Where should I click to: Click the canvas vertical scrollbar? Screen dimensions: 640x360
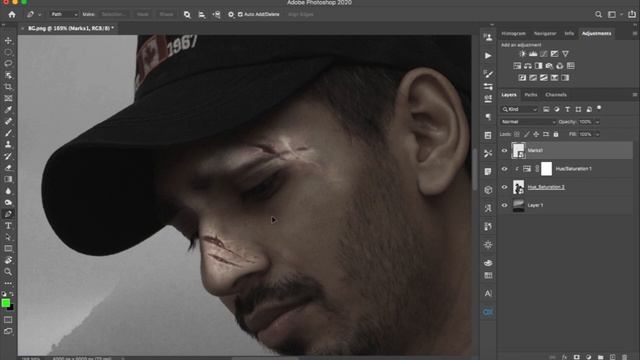click(475, 169)
